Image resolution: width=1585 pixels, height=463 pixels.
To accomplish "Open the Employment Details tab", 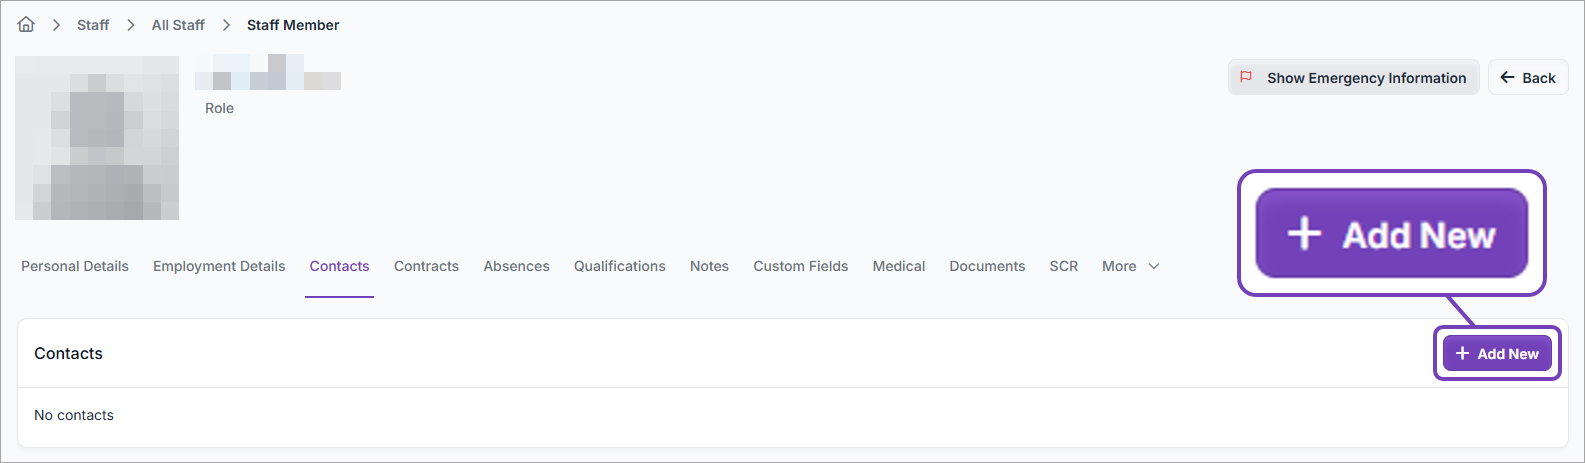I will click(x=219, y=266).
